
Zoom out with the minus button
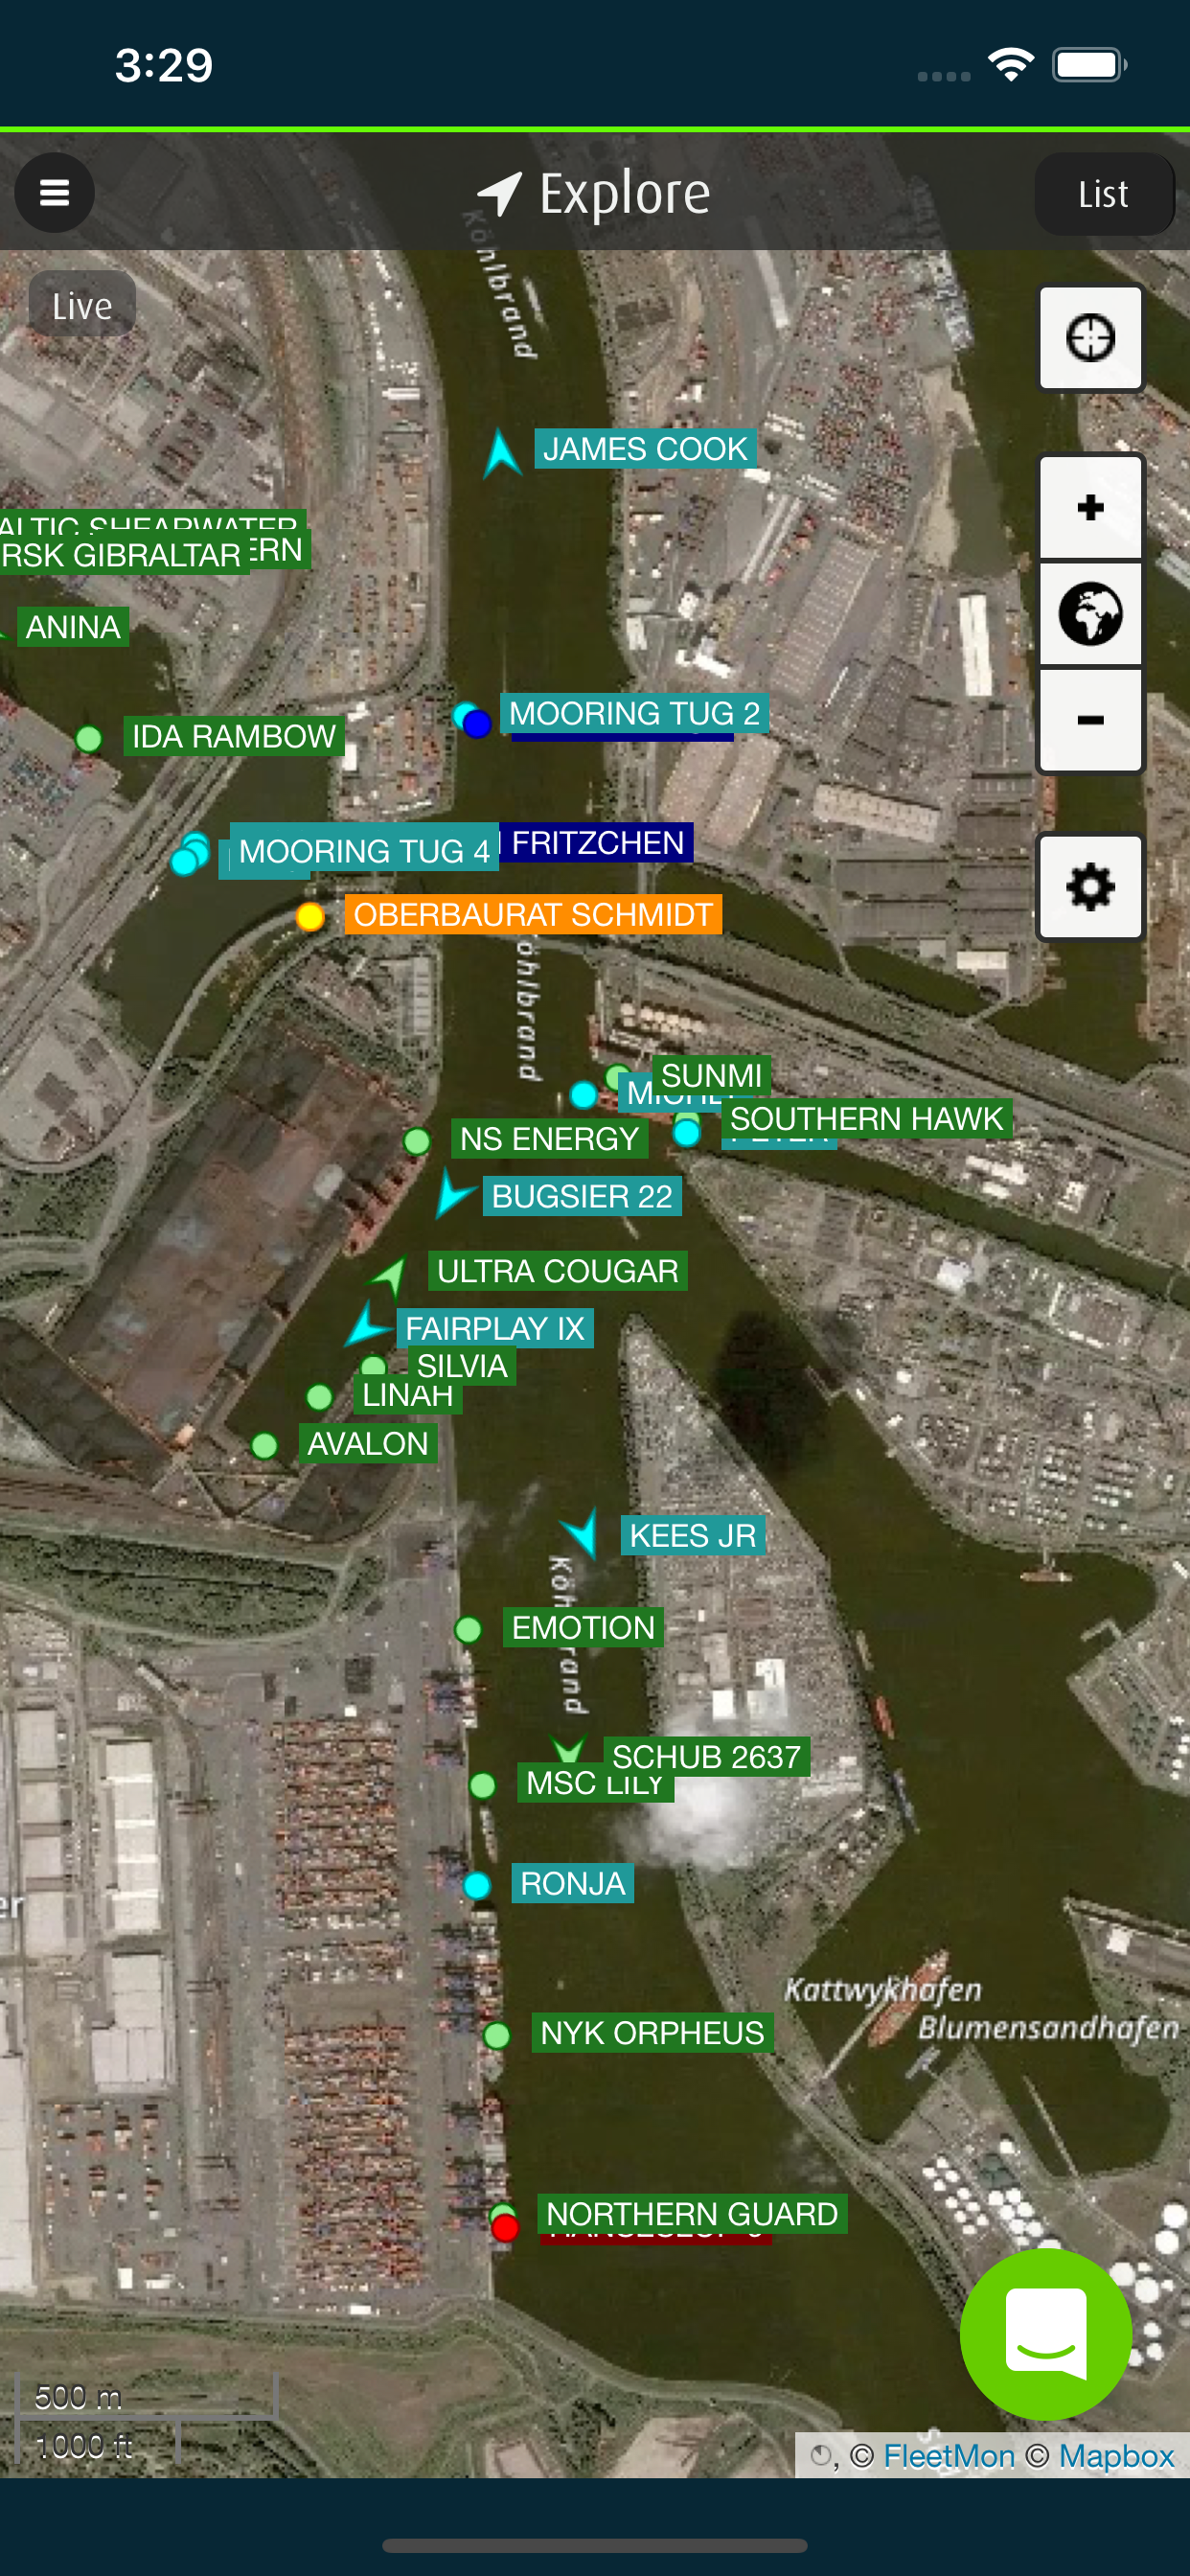[1090, 720]
